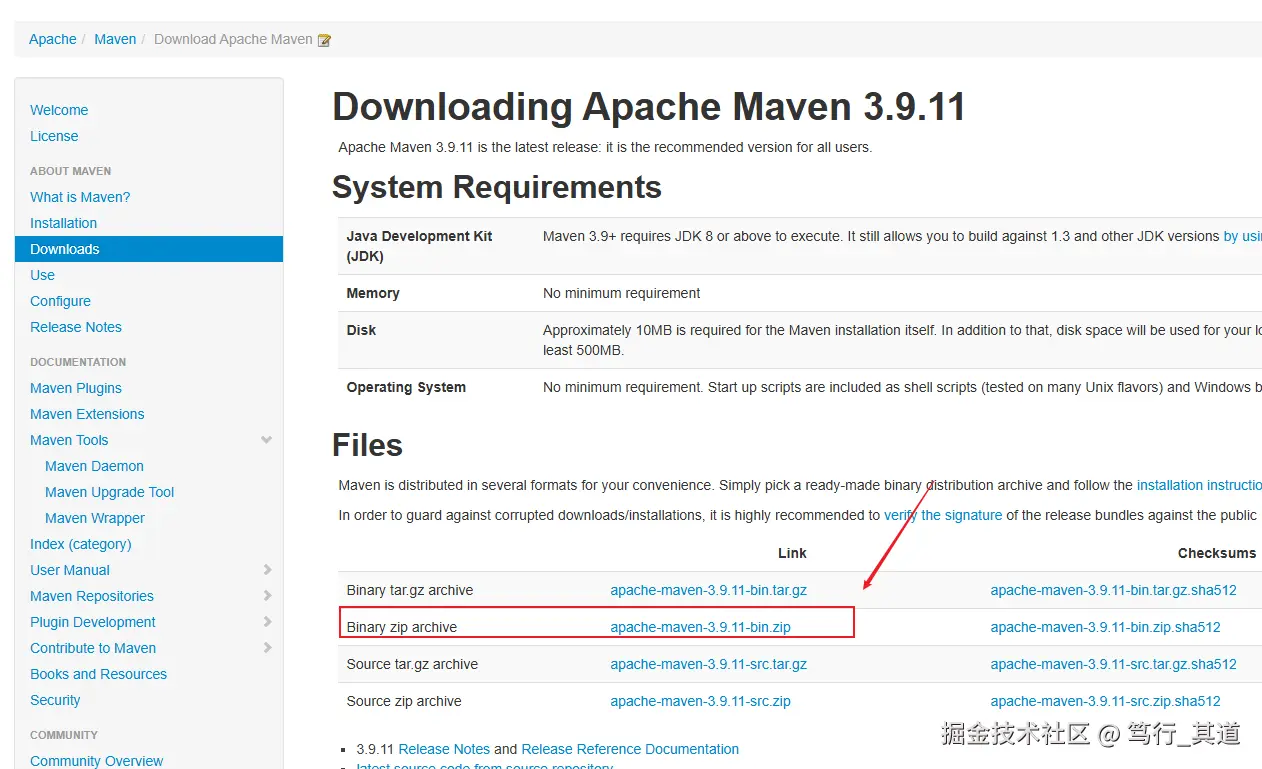Open the User Manual link
Viewport: 1262px width, 769px height.
(x=70, y=570)
